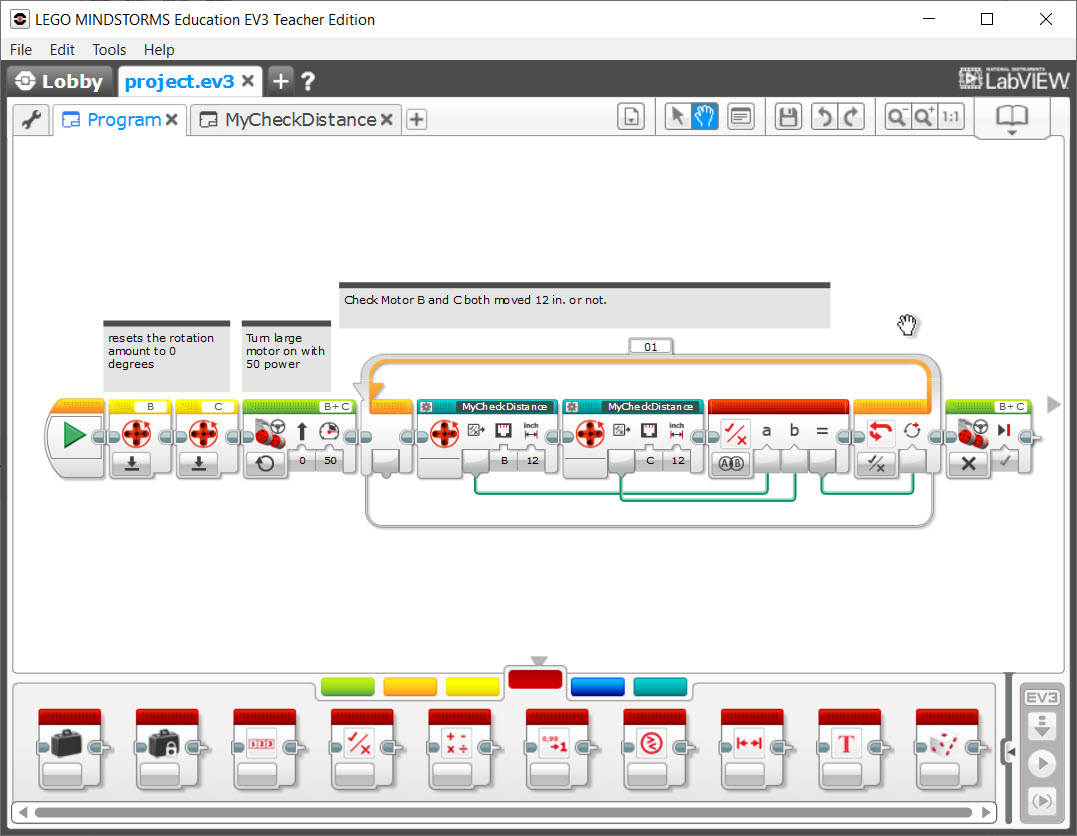Close the Program tab
1077x836 pixels.
(172, 120)
